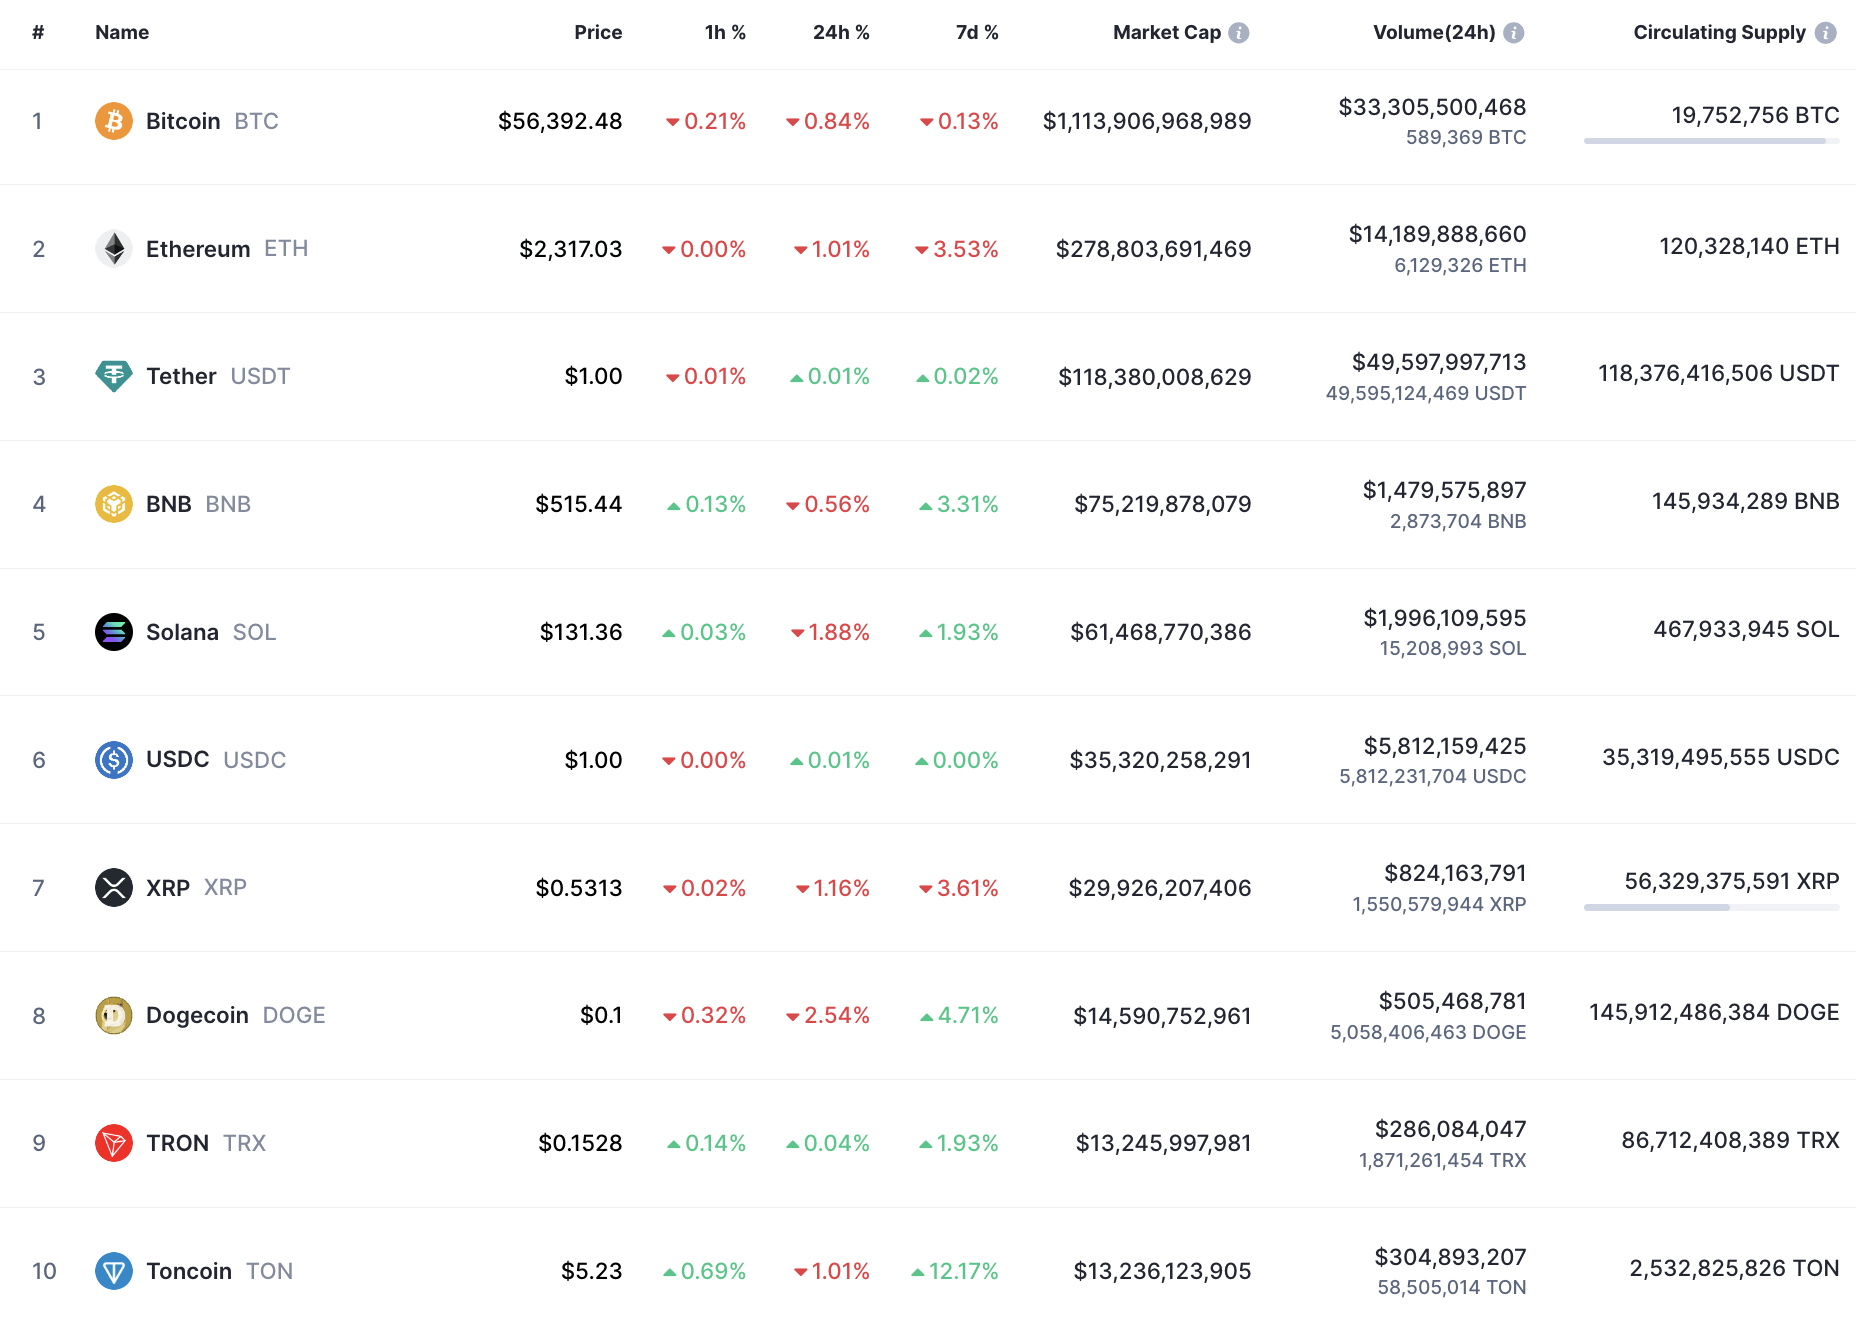Sort by the Name column header
1856x1324 pixels.
(122, 33)
